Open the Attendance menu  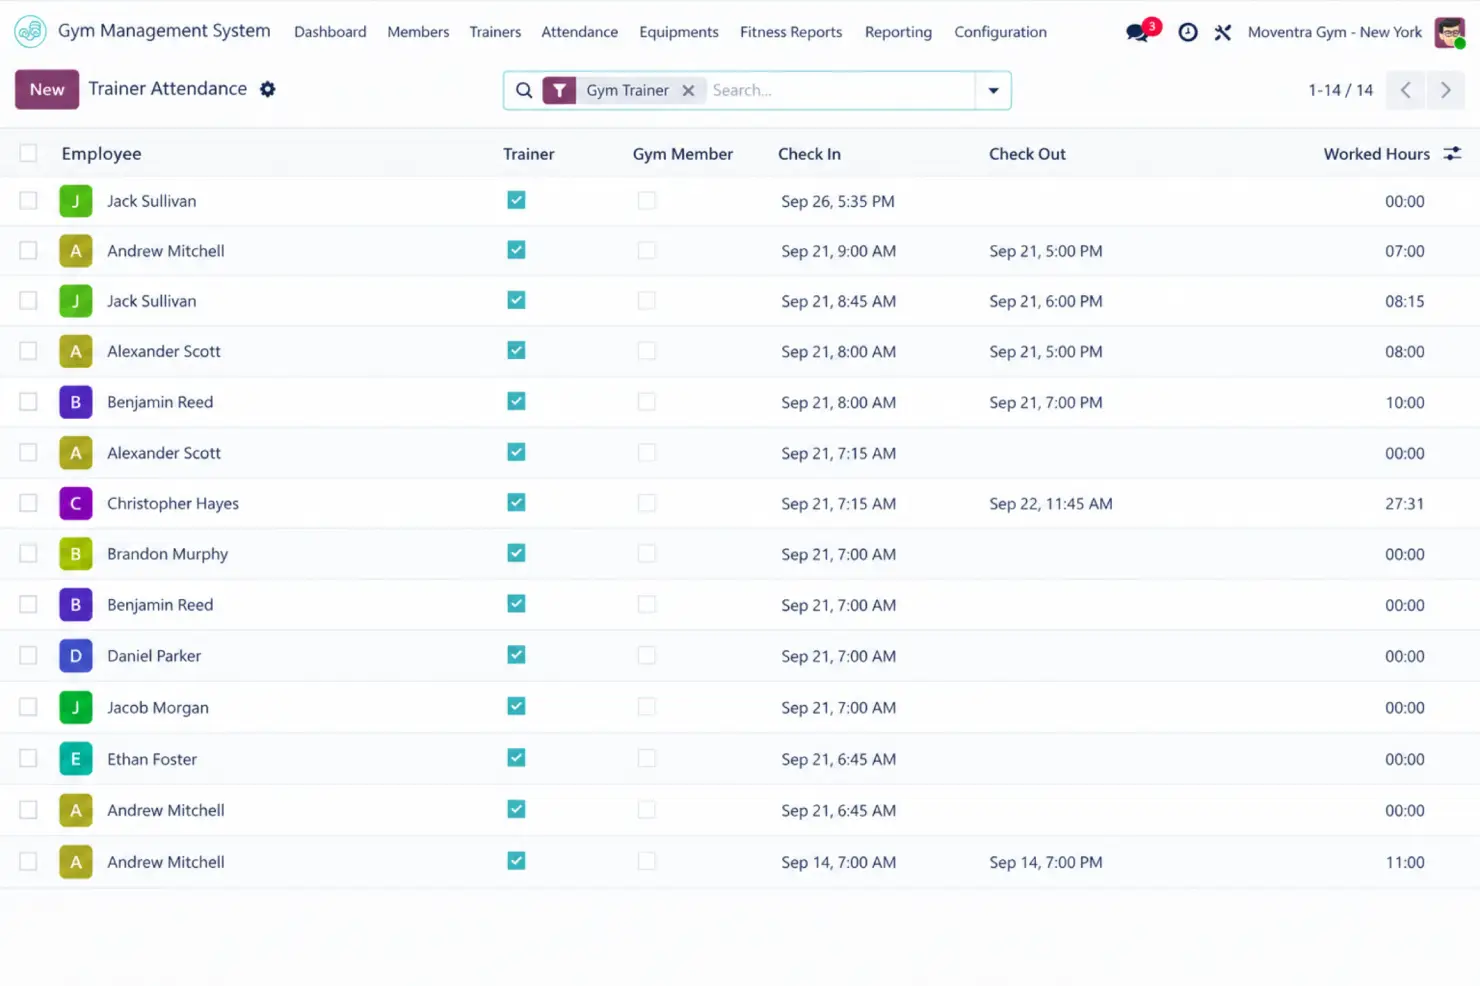579,32
